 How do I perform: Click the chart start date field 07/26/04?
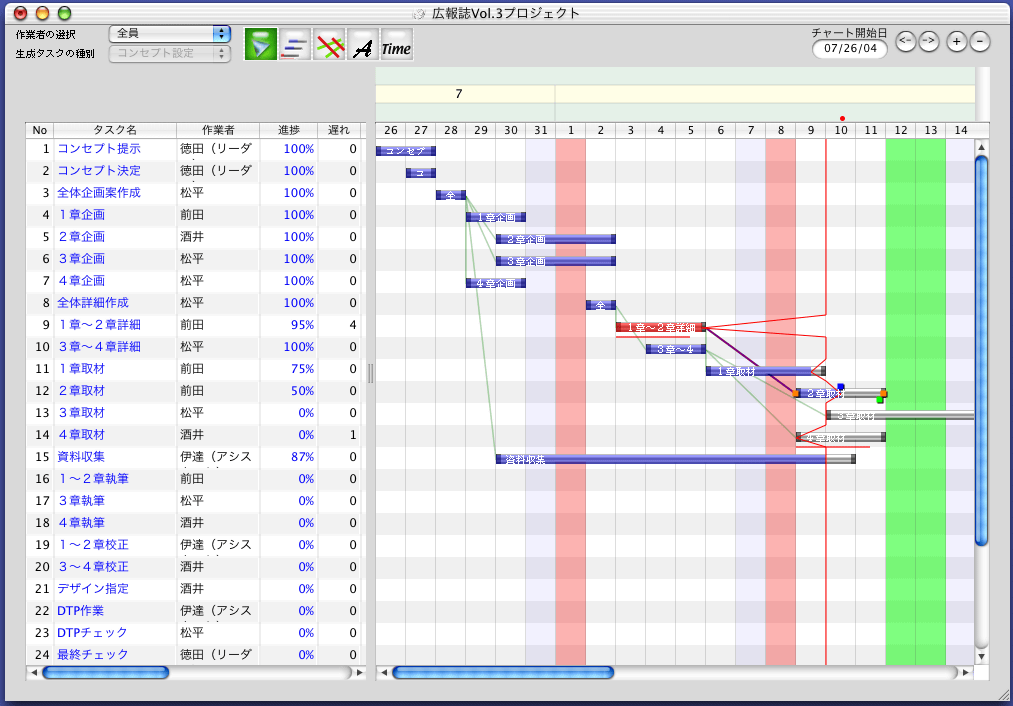tap(850, 48)
